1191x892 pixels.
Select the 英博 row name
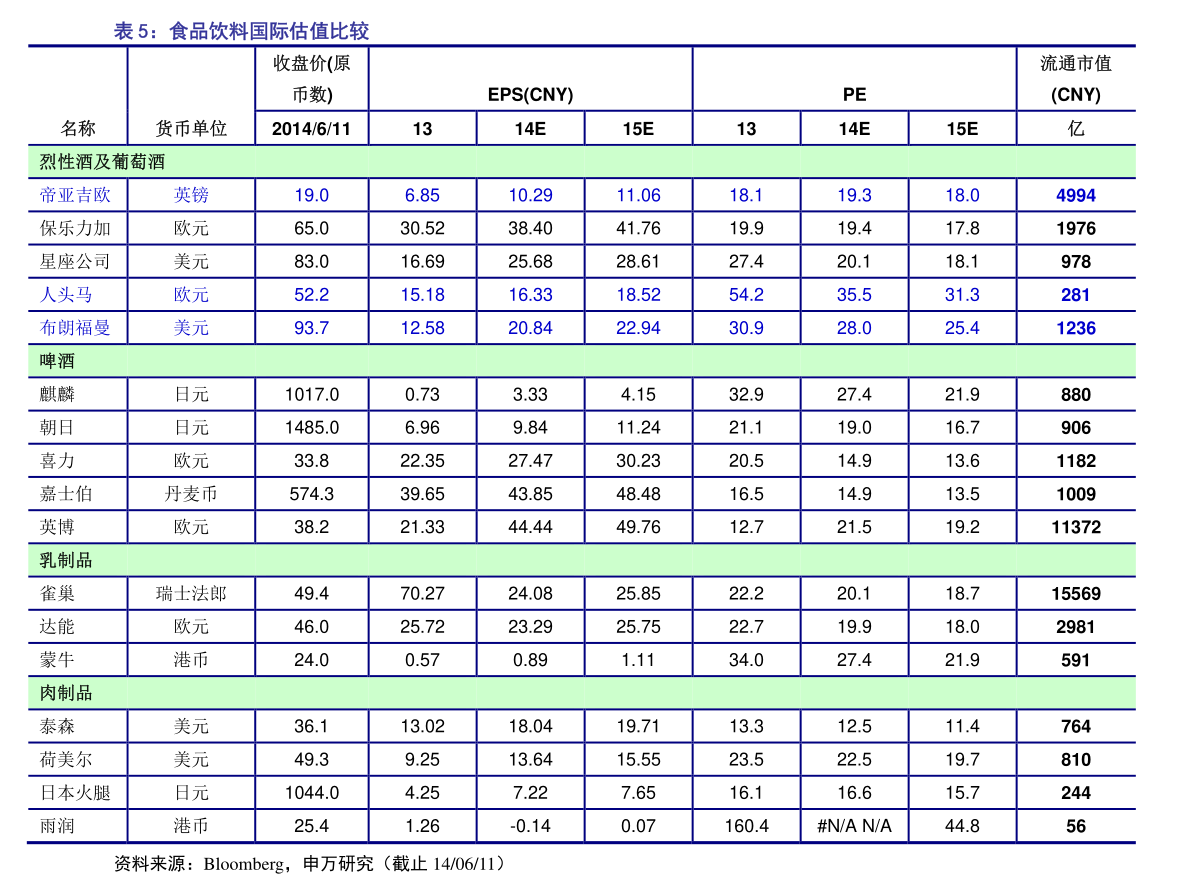tap(57, 527)
